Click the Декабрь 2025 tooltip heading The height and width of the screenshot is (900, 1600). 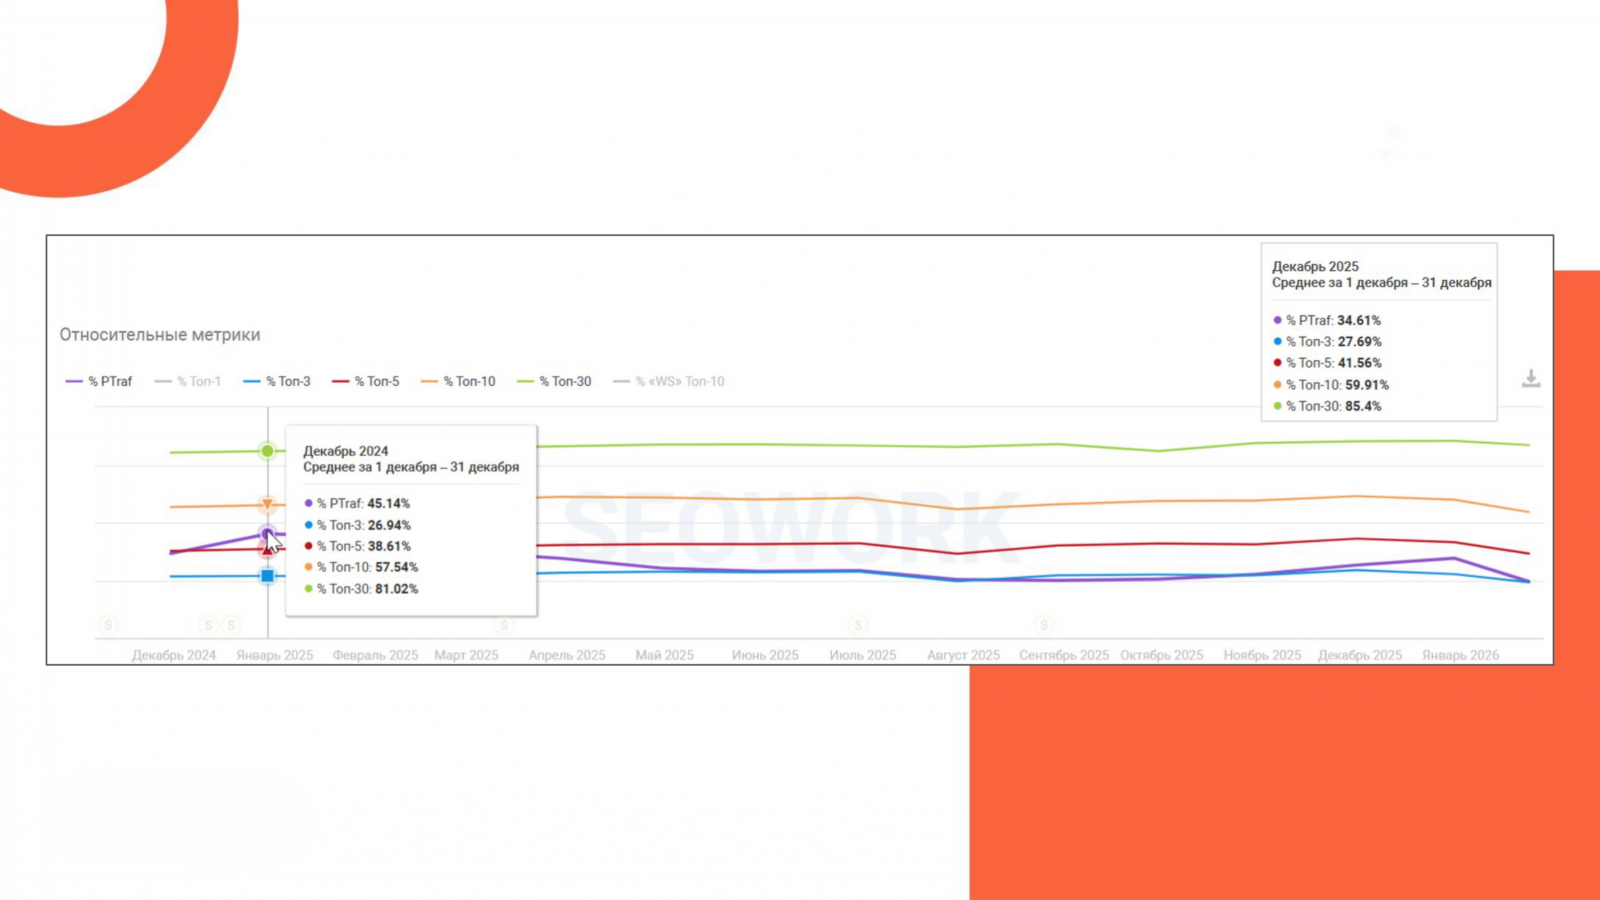coord(1315,266)
